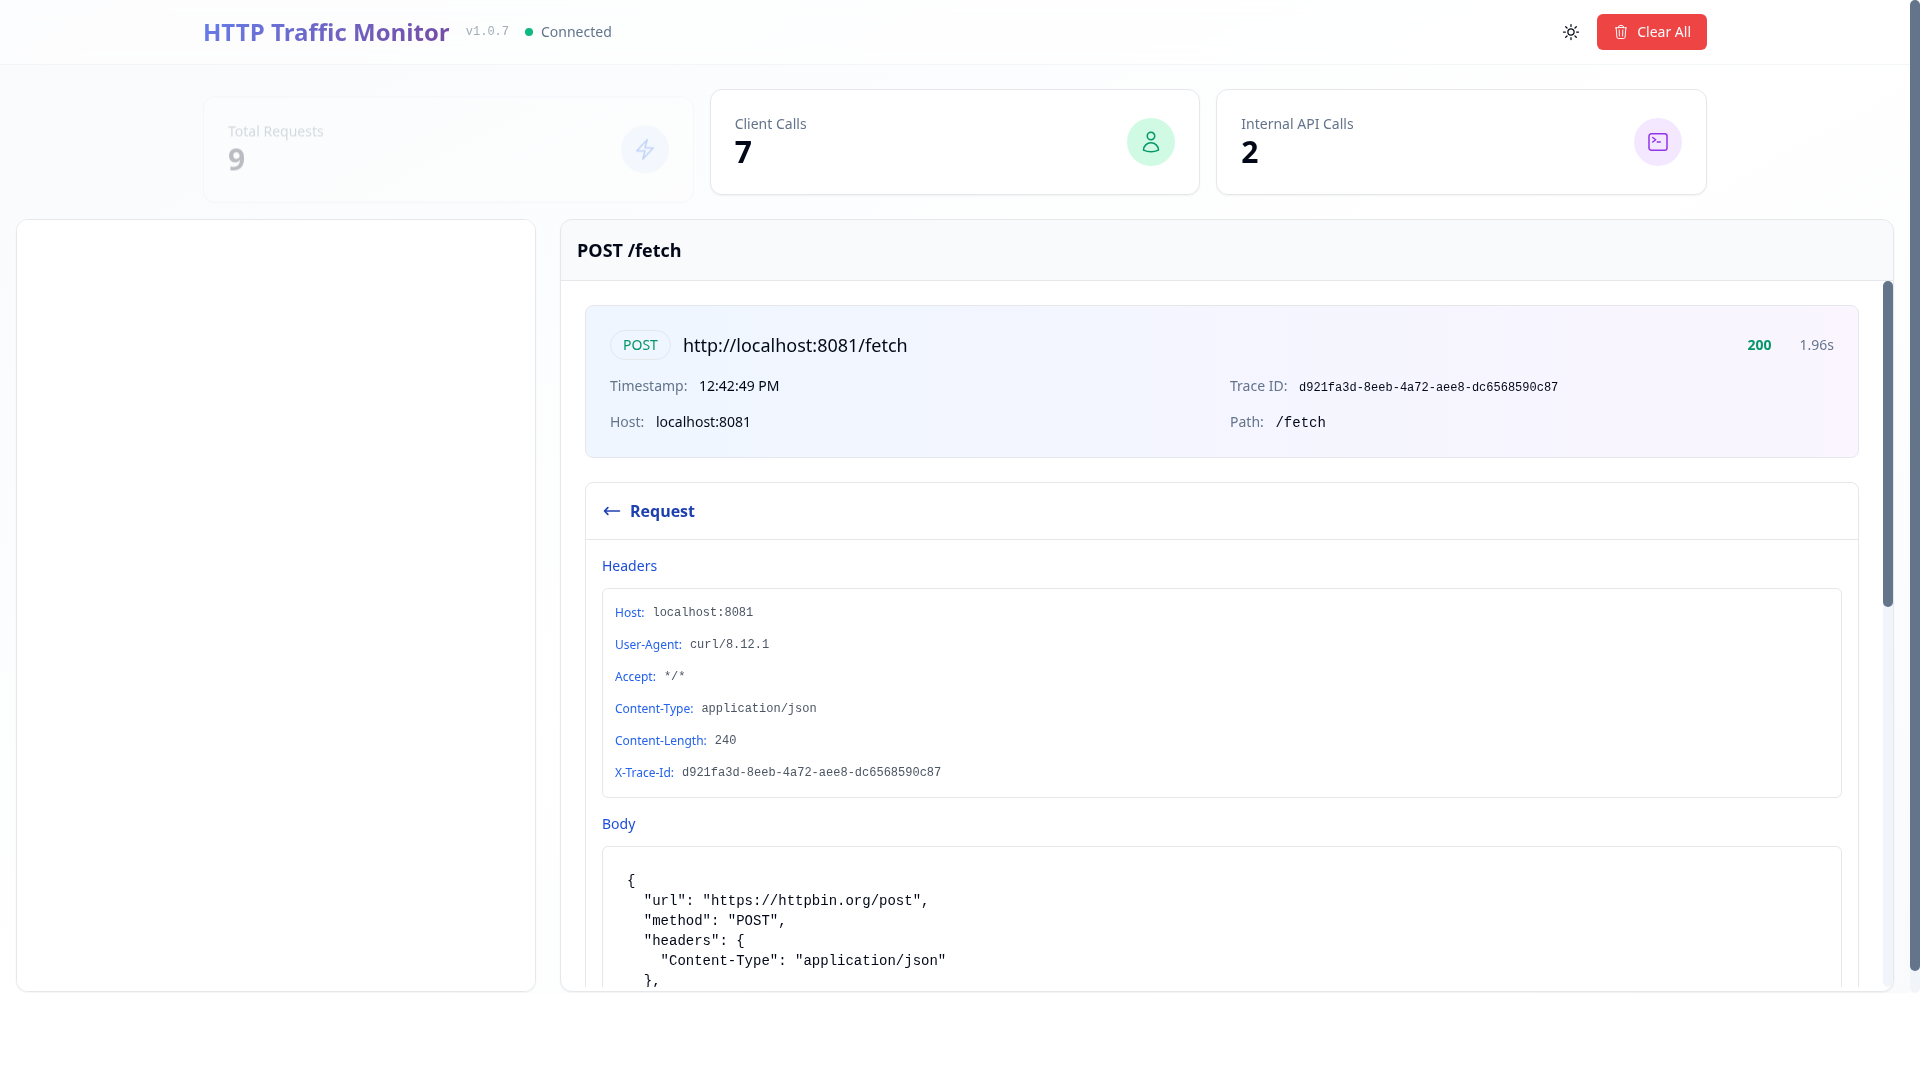This screenshot has height=1080, width=1920.
Task: Click the POST method badge
Action: (640, 345)
